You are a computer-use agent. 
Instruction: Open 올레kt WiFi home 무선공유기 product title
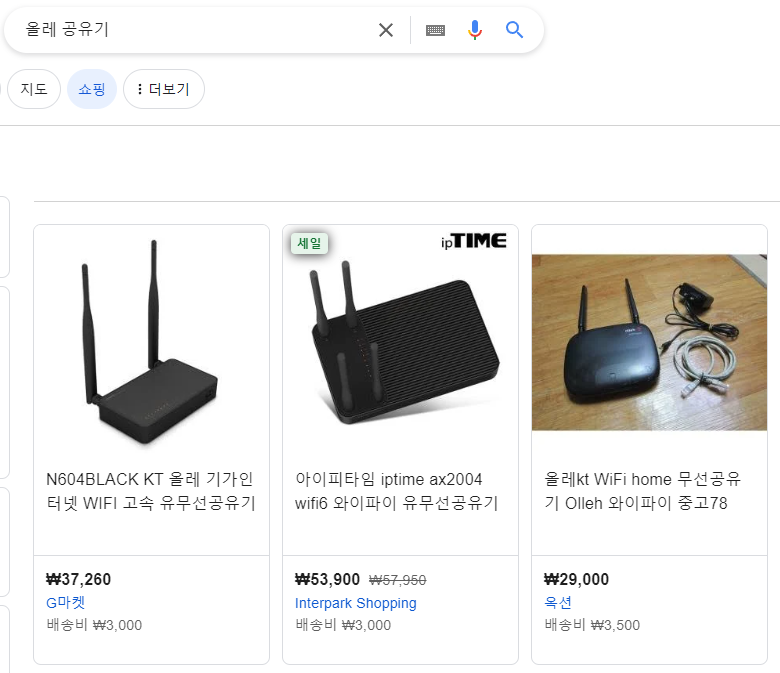pyautogui.click(x=643, y=491)
